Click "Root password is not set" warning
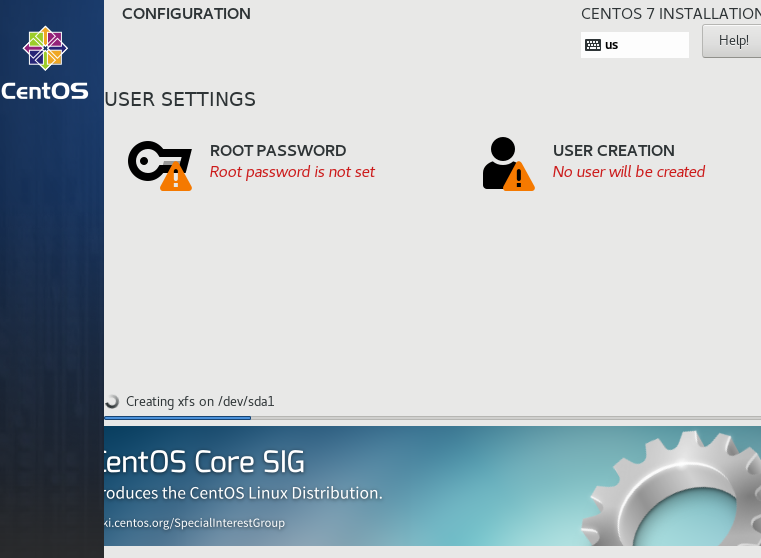Viewport: 761px width, 558px height. click(x=292, y=172)
